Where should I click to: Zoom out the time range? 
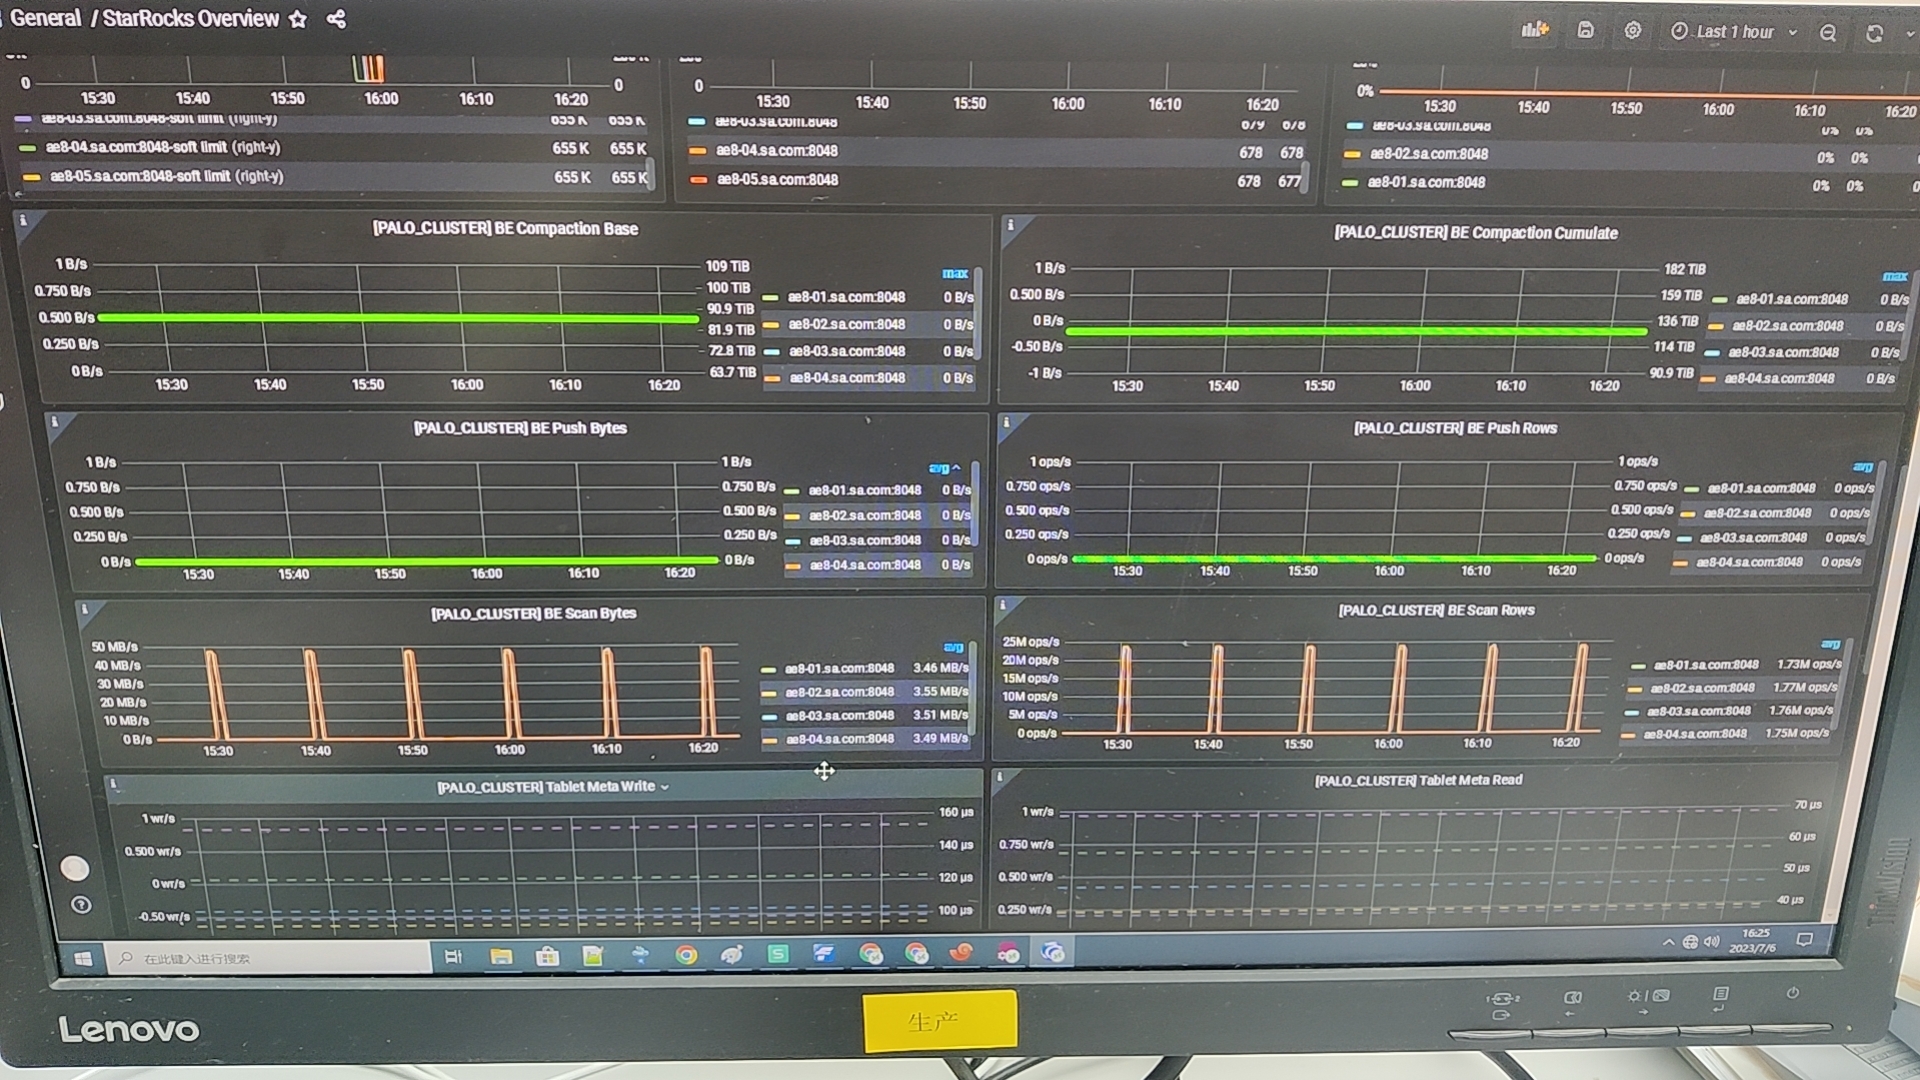(1828, 33)
